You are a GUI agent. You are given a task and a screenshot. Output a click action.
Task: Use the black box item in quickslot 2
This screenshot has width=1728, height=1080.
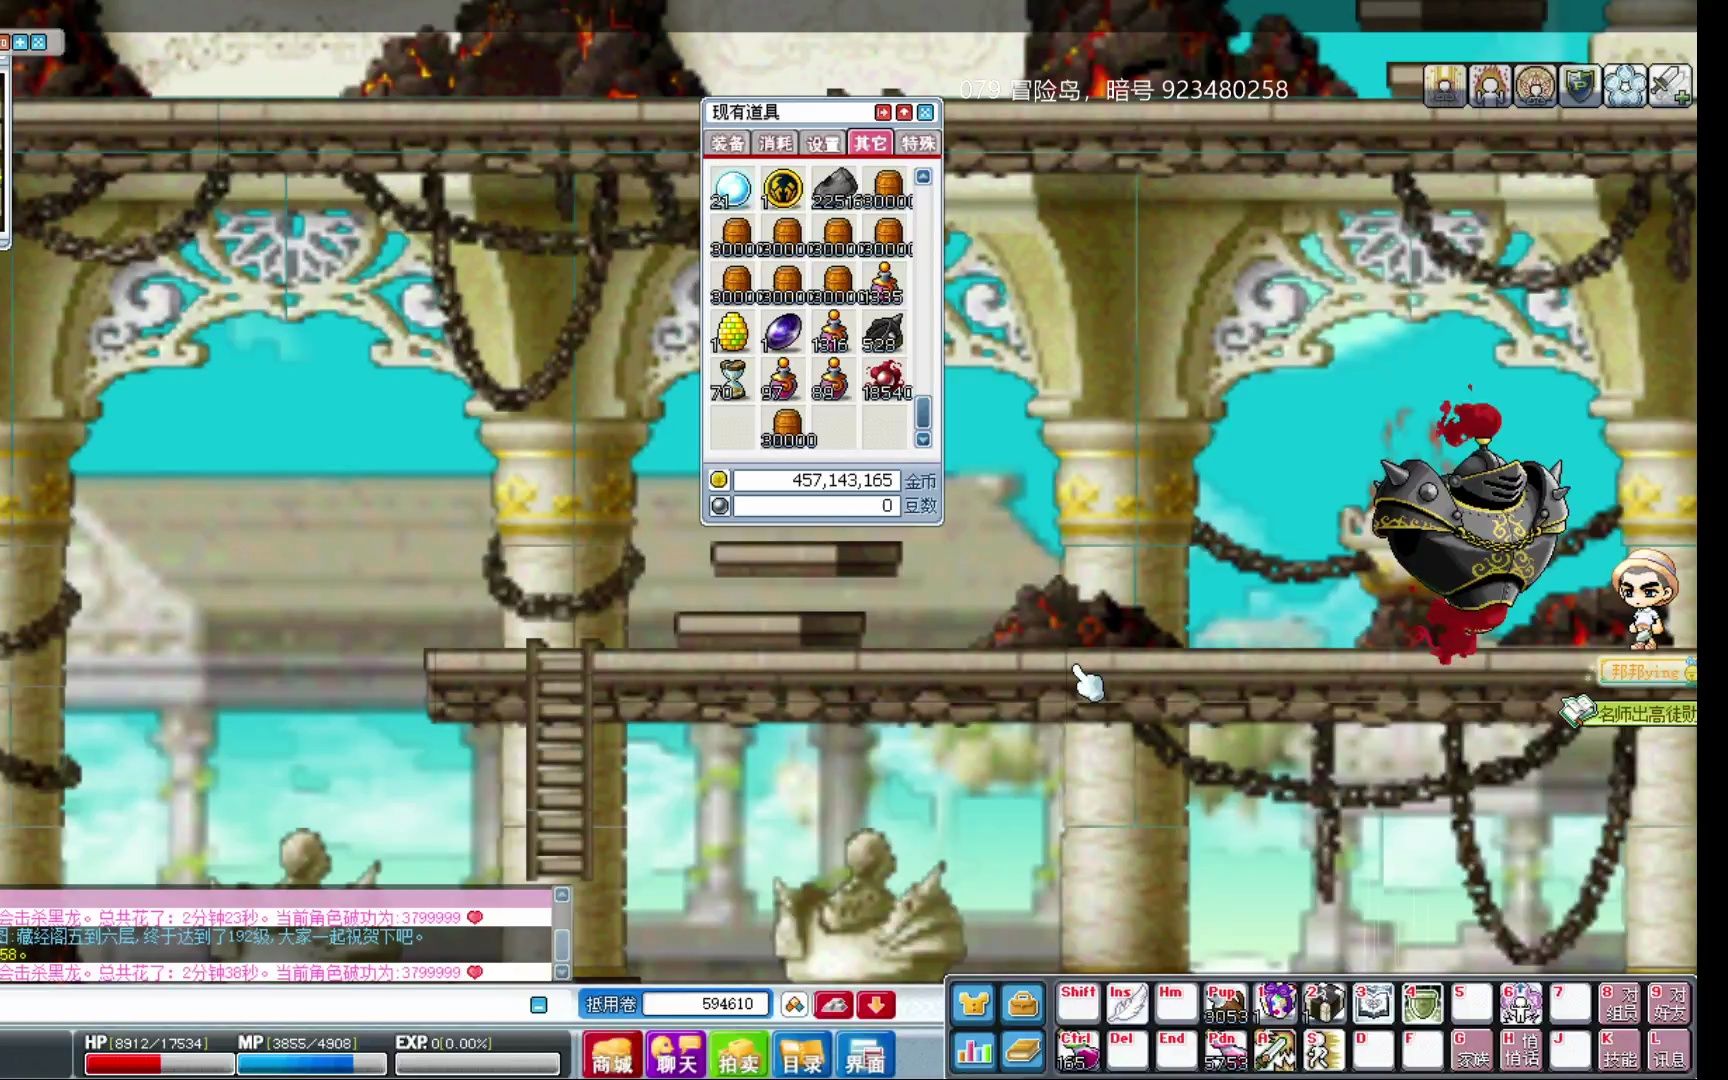[1324, 1004]
